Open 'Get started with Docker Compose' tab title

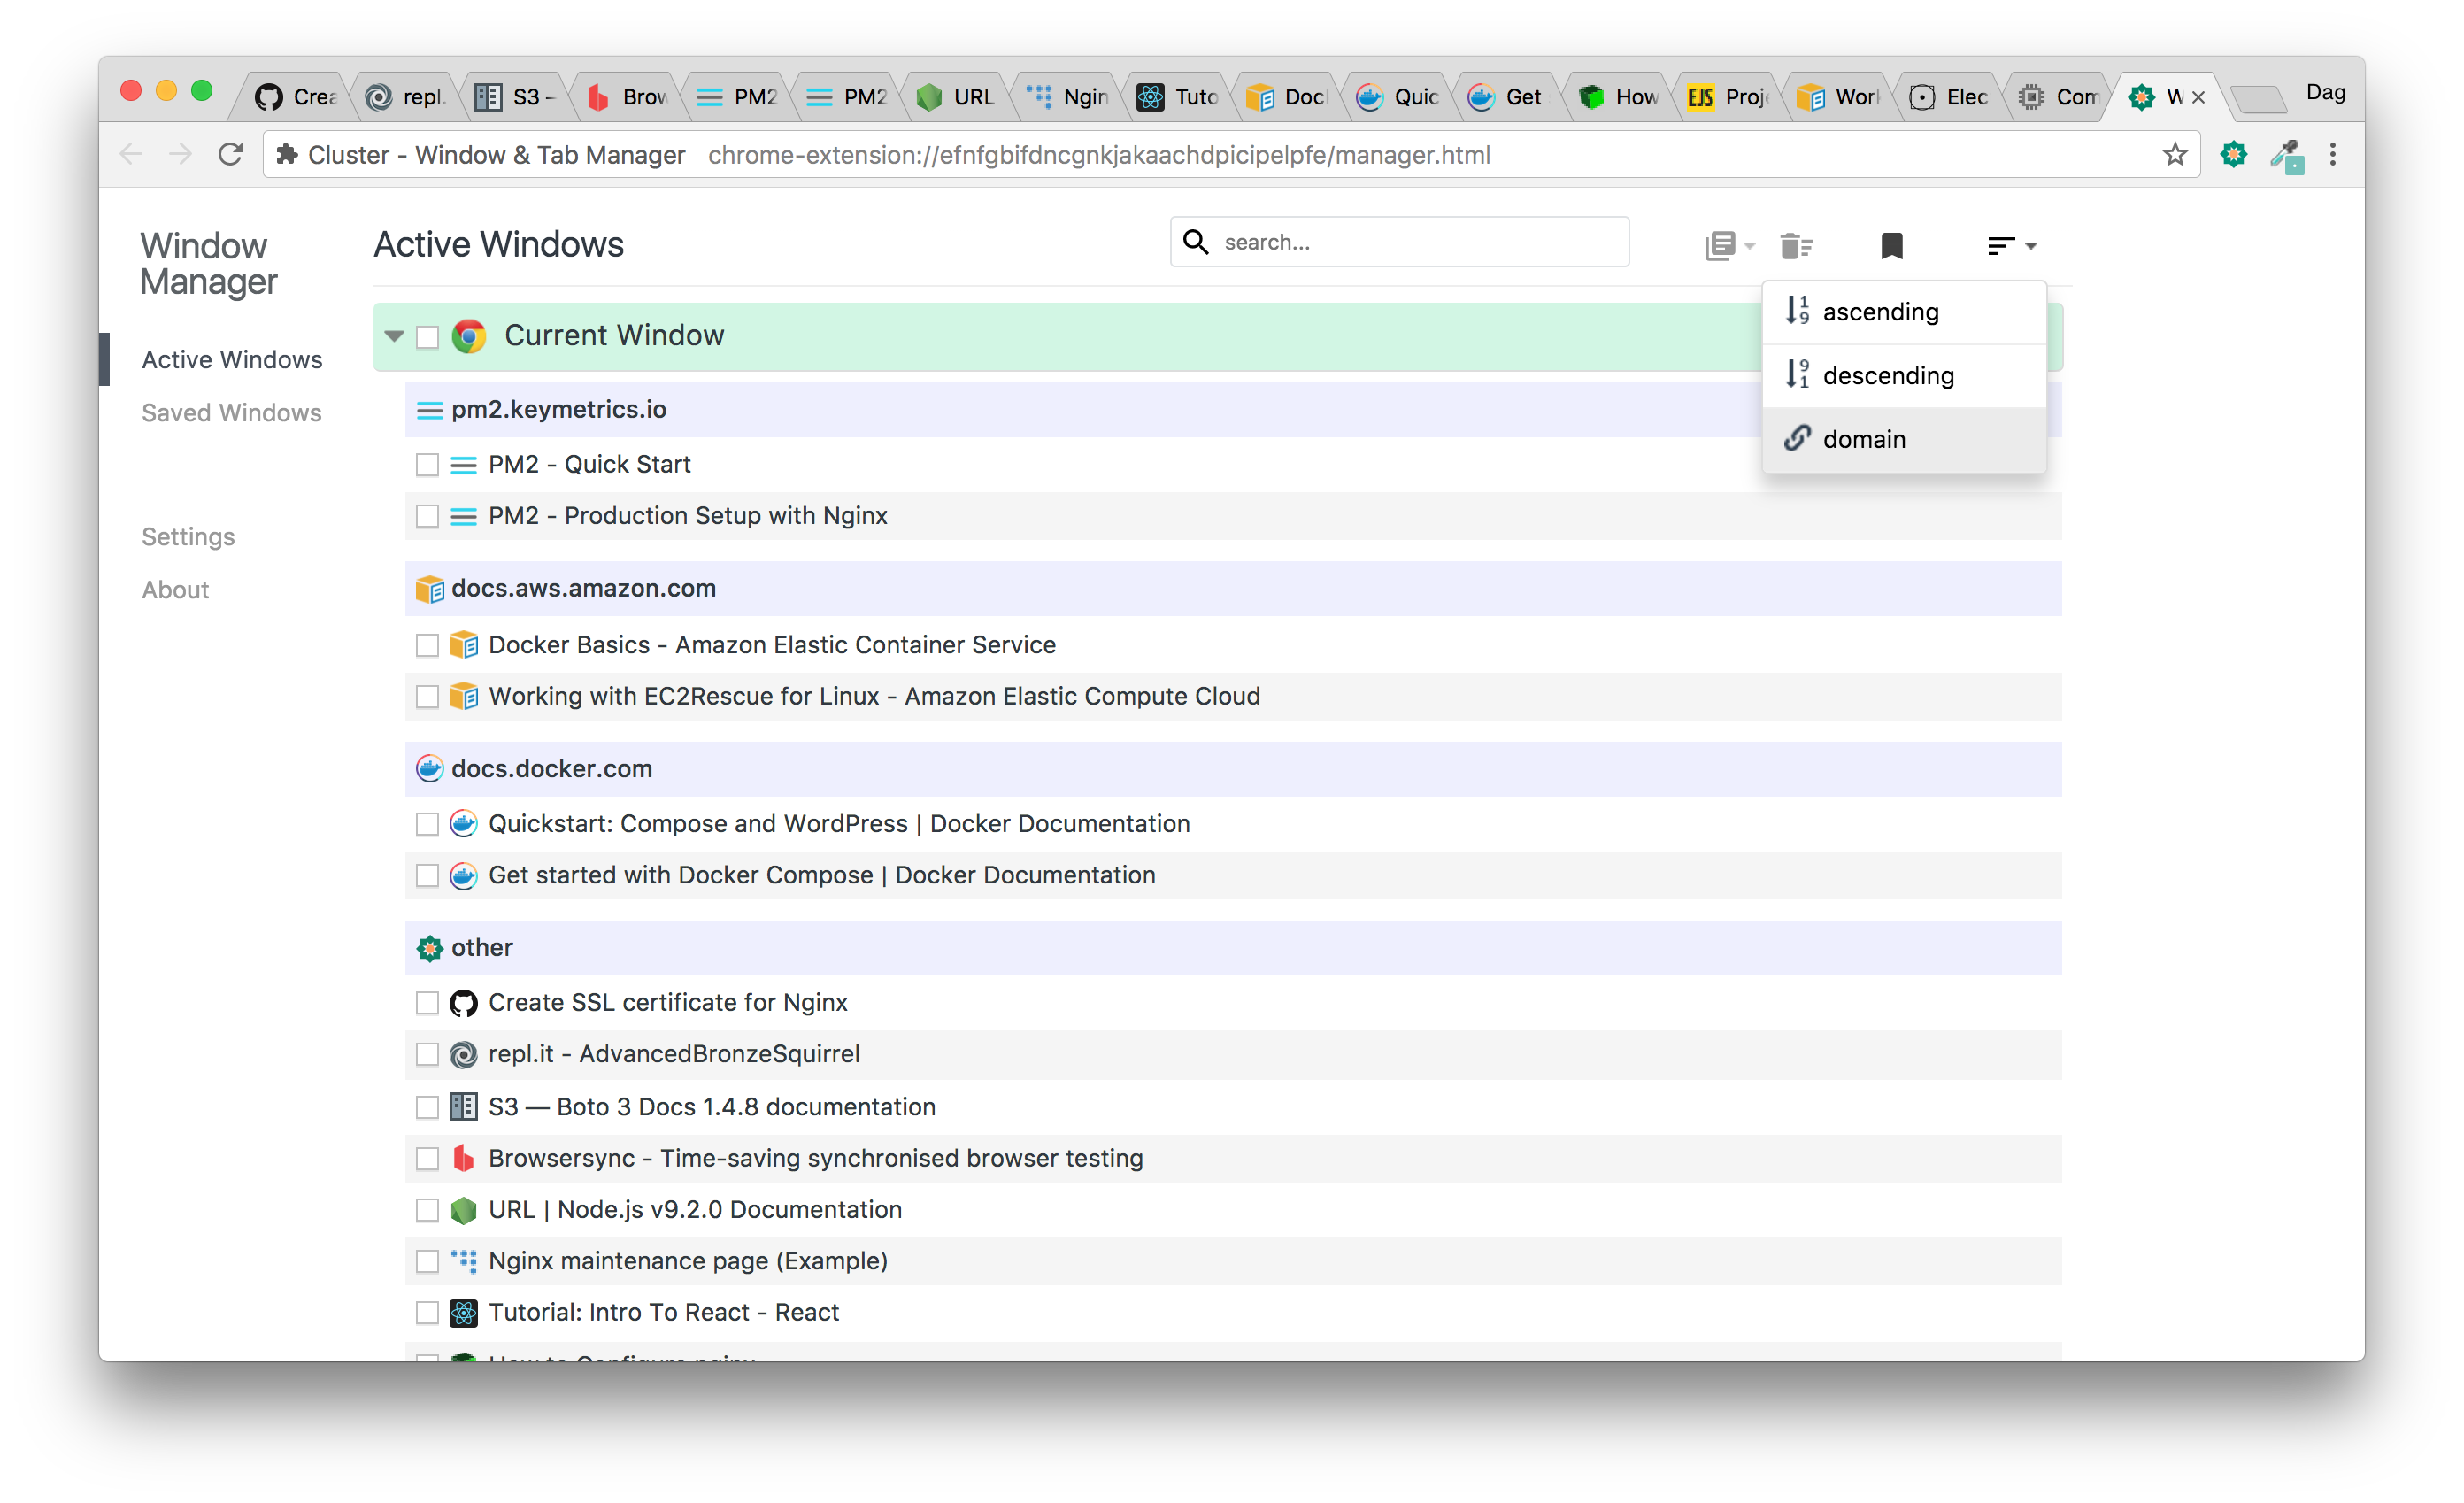(821, 876)
